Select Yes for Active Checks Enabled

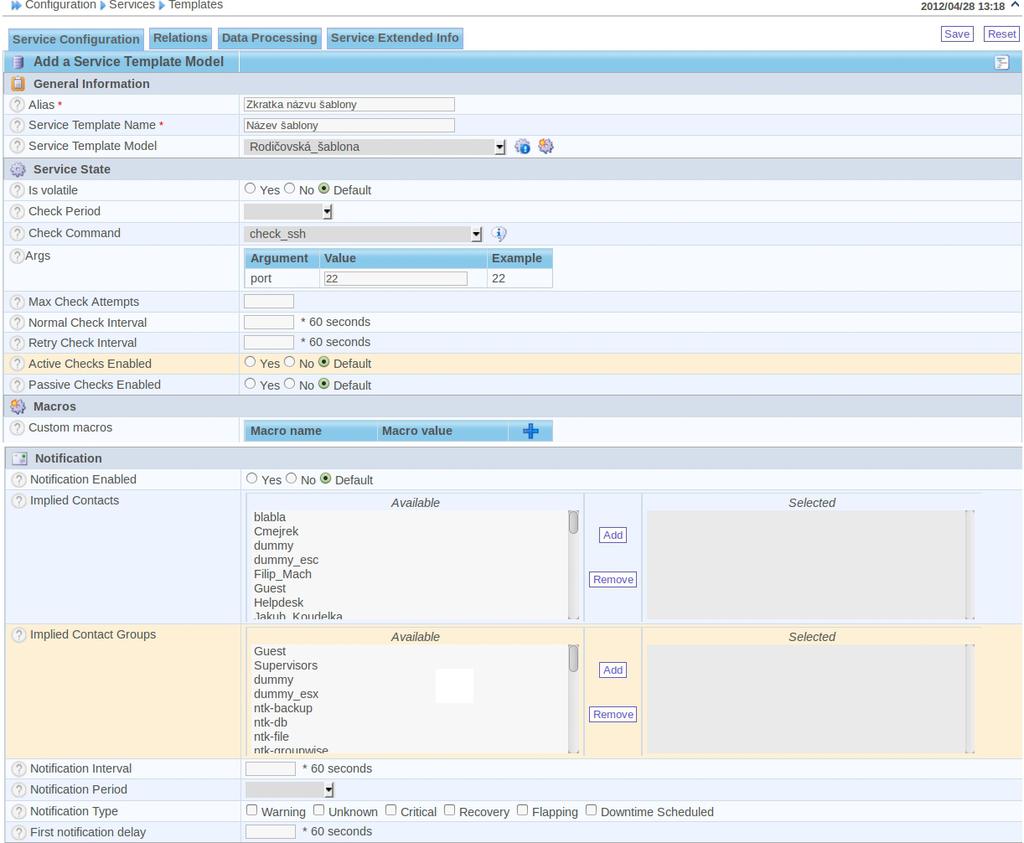tap(250, 362)
